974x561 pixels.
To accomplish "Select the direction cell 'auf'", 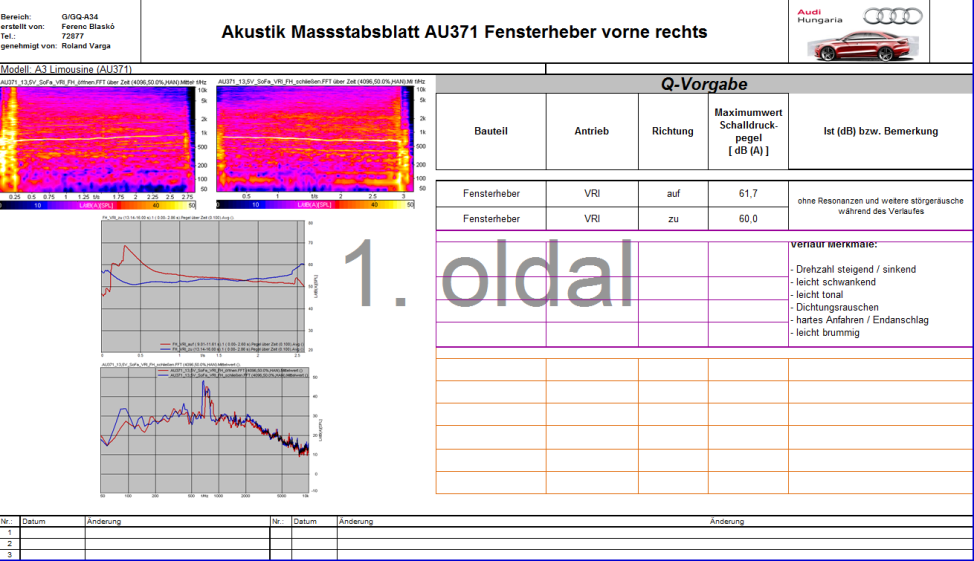I will point(673,193).
